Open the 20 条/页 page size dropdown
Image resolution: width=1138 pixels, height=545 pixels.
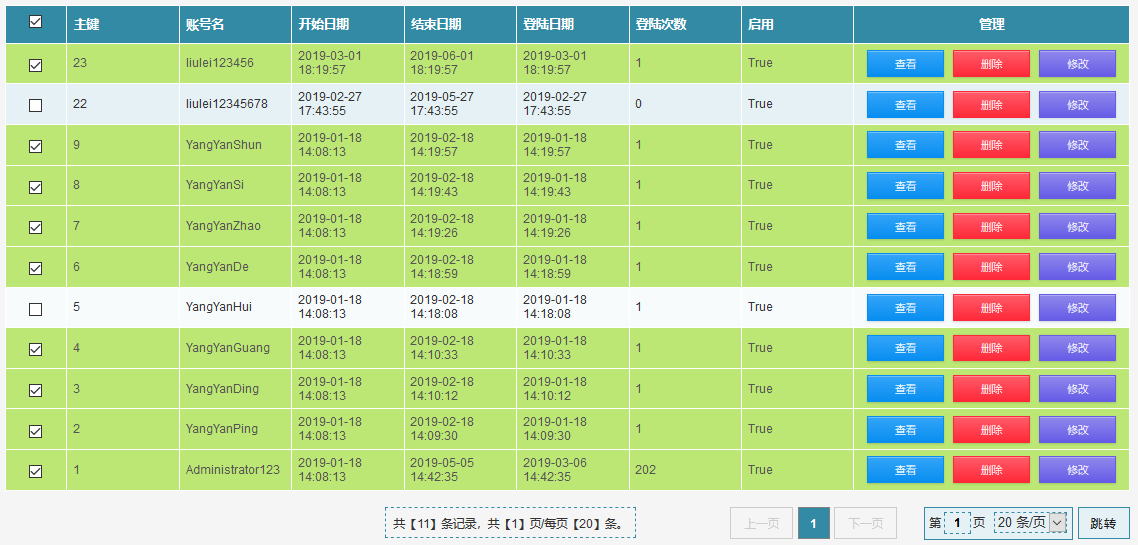(x=1031, y=523)
